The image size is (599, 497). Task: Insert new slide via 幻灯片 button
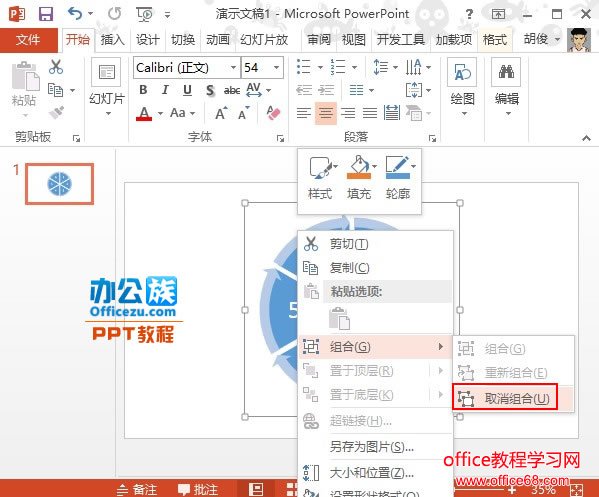click(107, 86)
